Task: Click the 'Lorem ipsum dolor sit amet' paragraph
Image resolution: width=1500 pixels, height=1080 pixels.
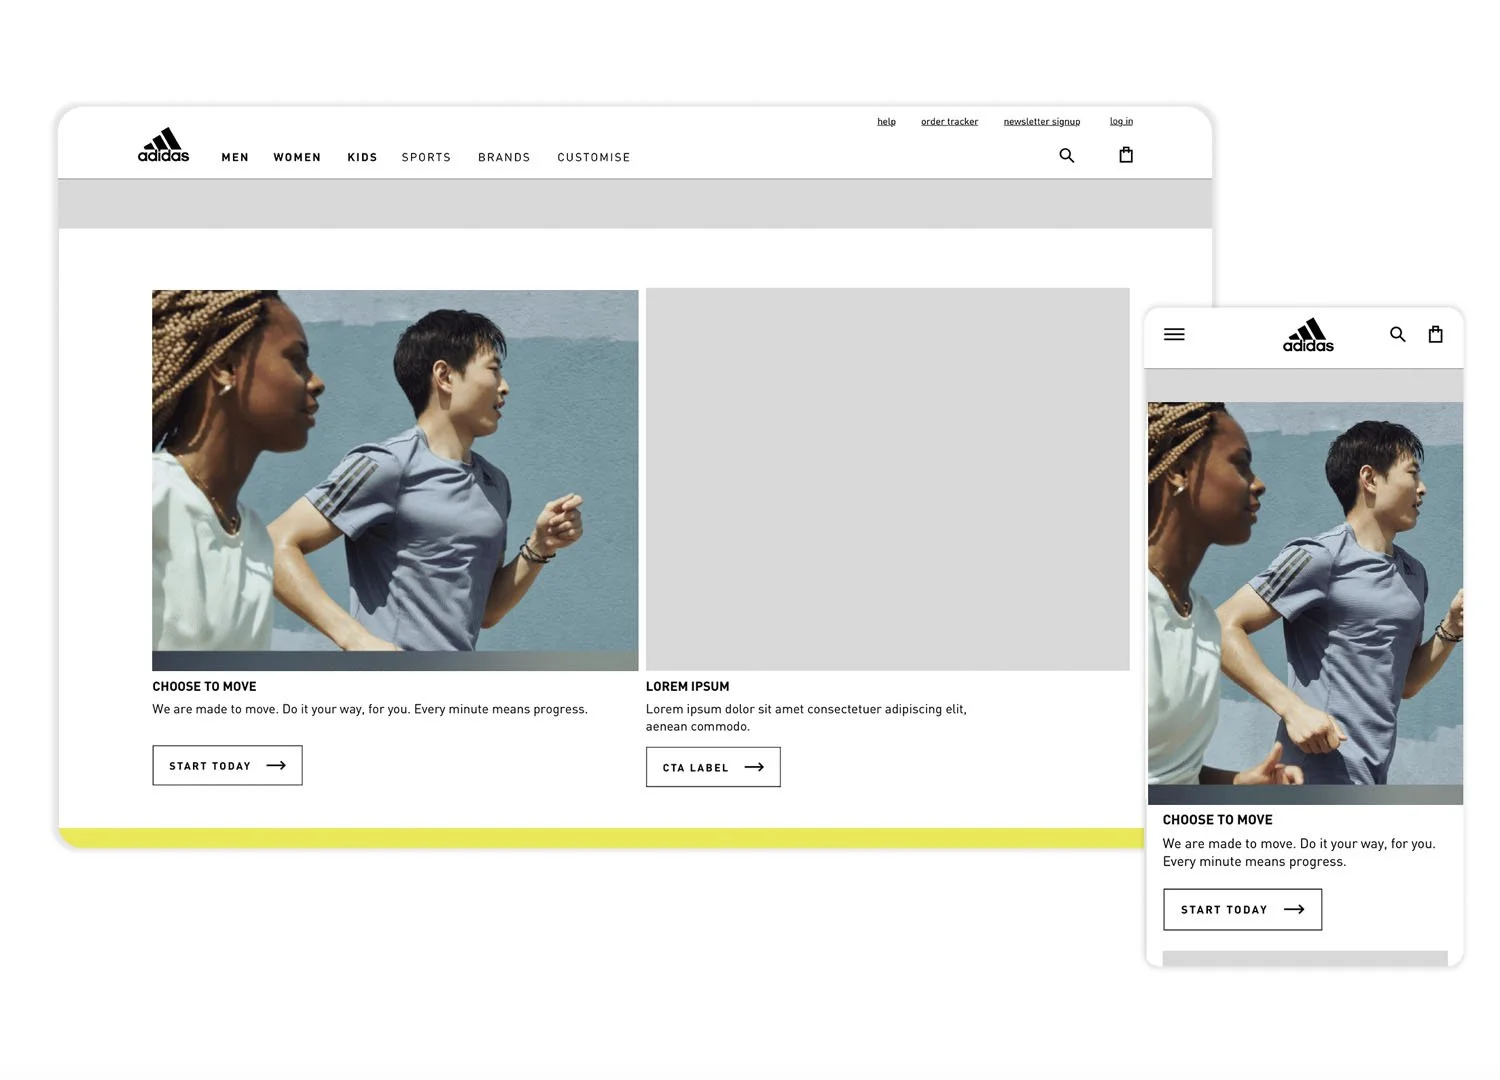Action: [806, 717]
